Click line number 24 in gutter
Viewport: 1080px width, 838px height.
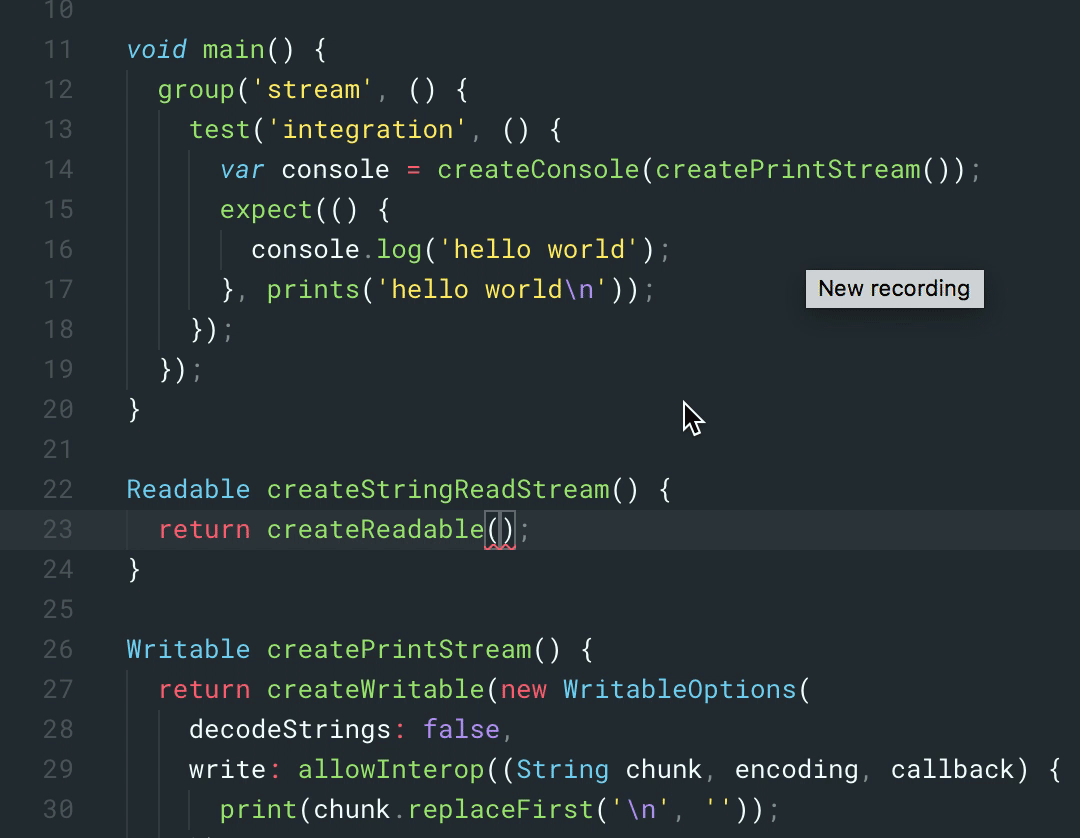[58, 569]
